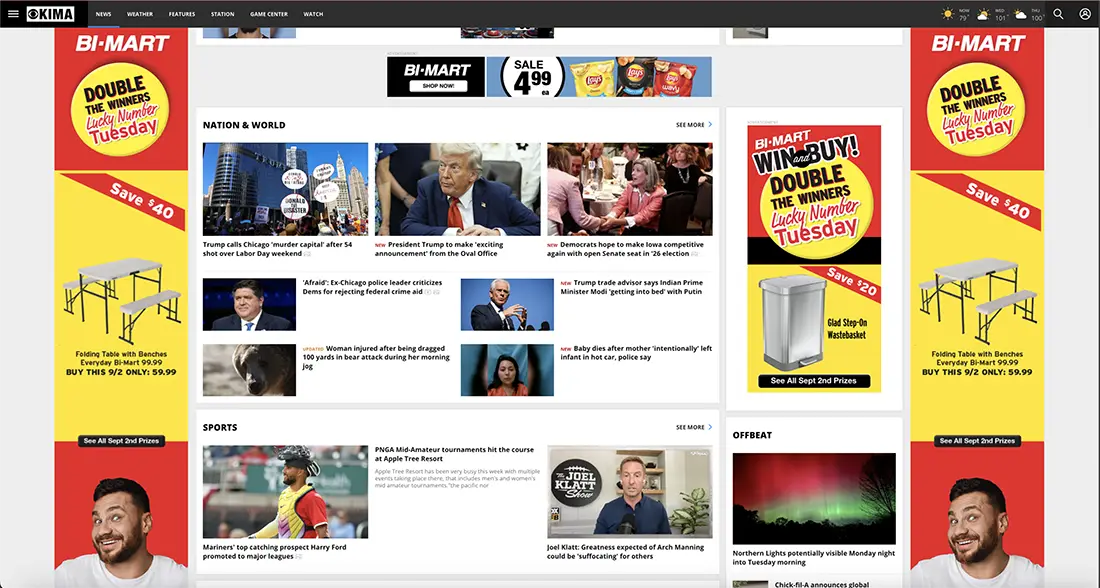The image size is (1100, 588).
Task: Open the search magnifier icon
Action: point(1058,14)
